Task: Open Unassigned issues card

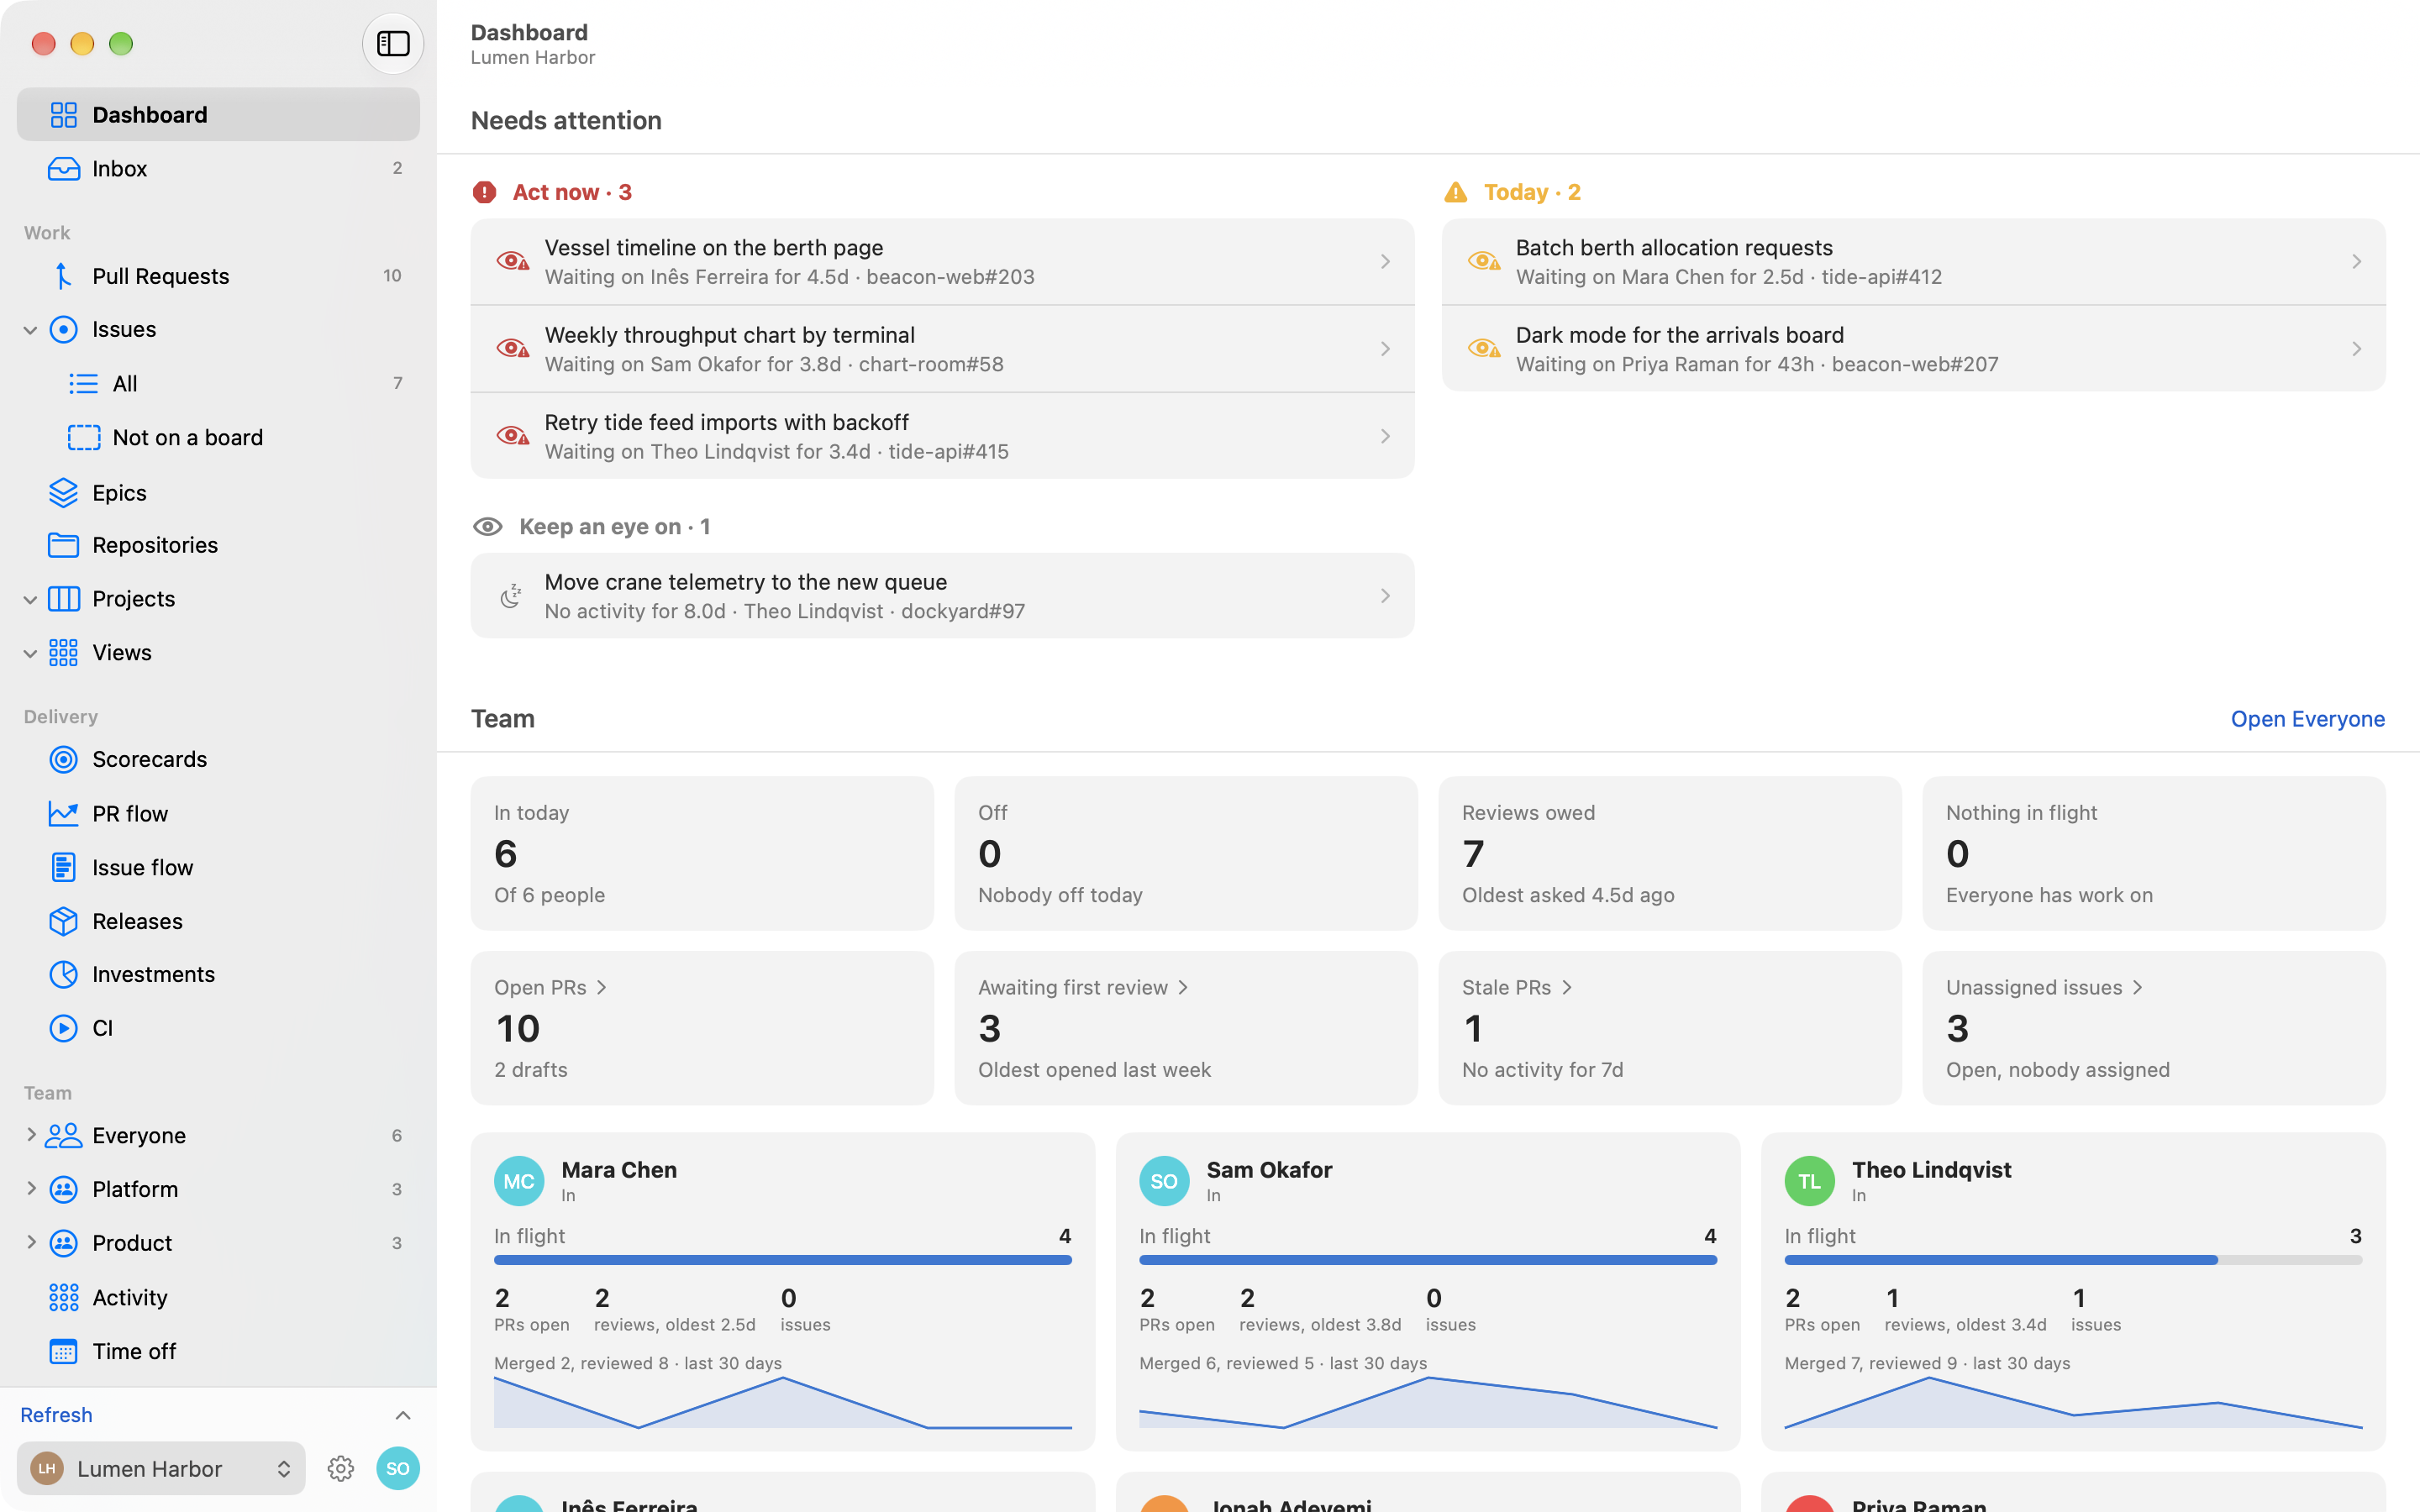Action: (x=2154, y=1028)
